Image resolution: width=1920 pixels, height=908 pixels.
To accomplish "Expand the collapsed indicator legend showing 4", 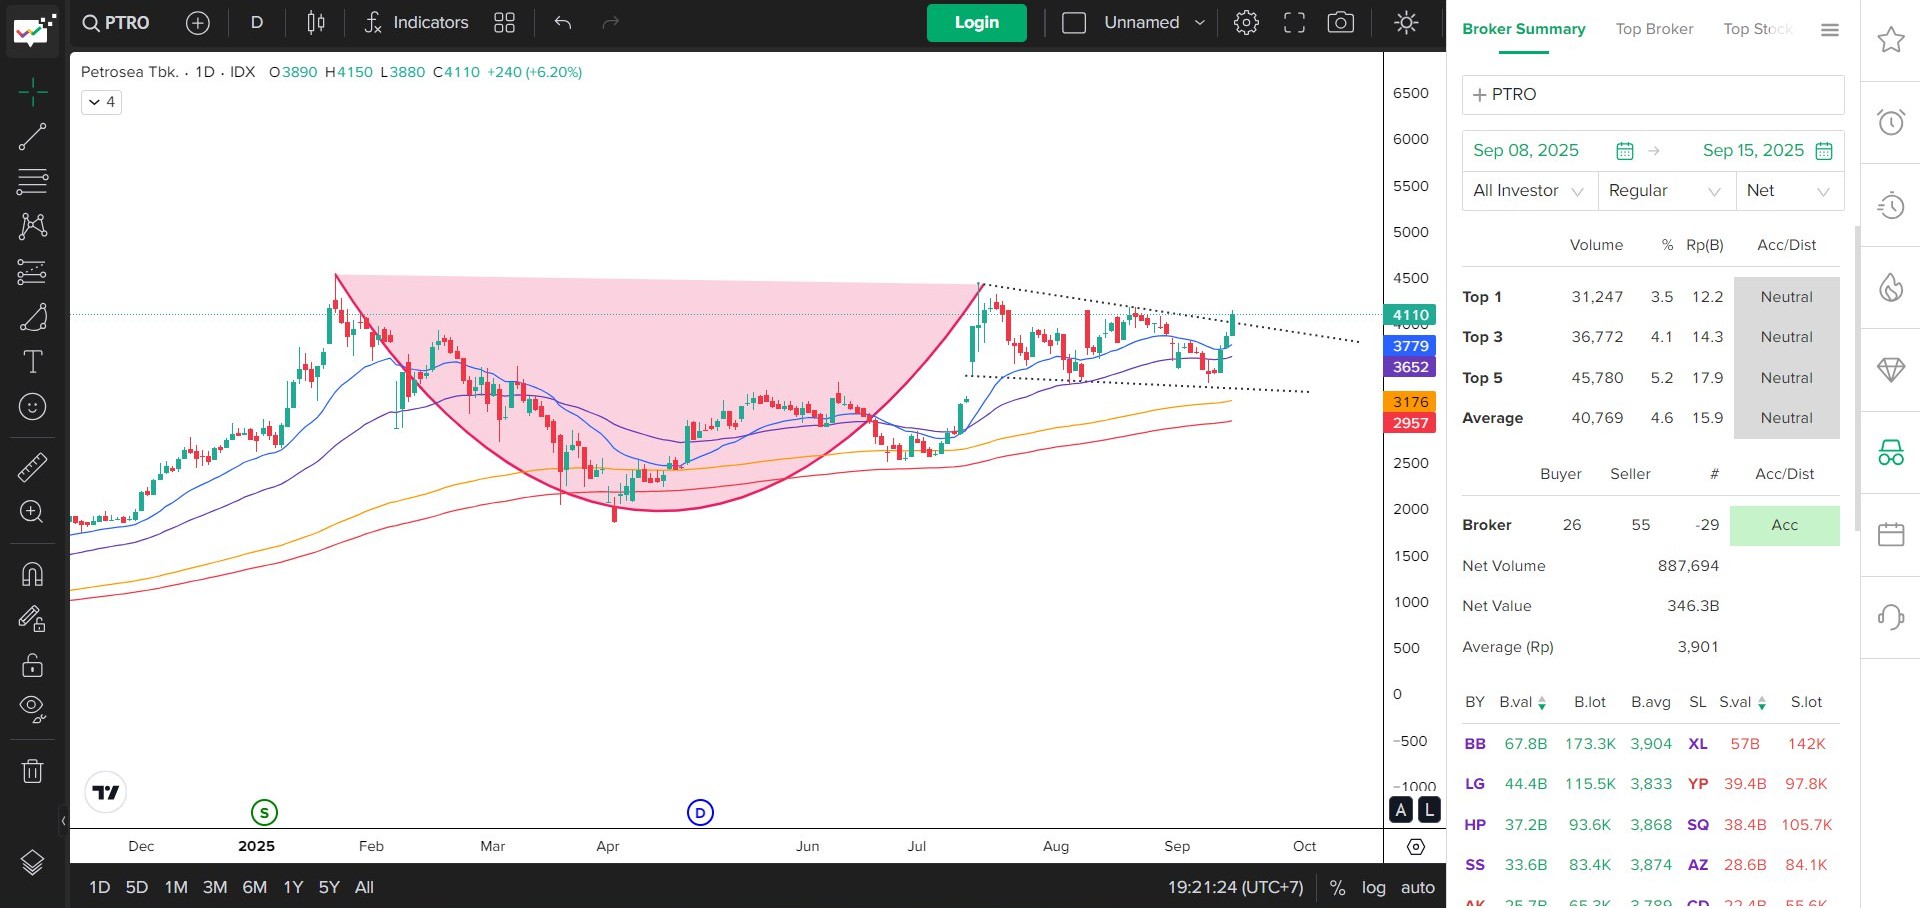I will (102, 102).
